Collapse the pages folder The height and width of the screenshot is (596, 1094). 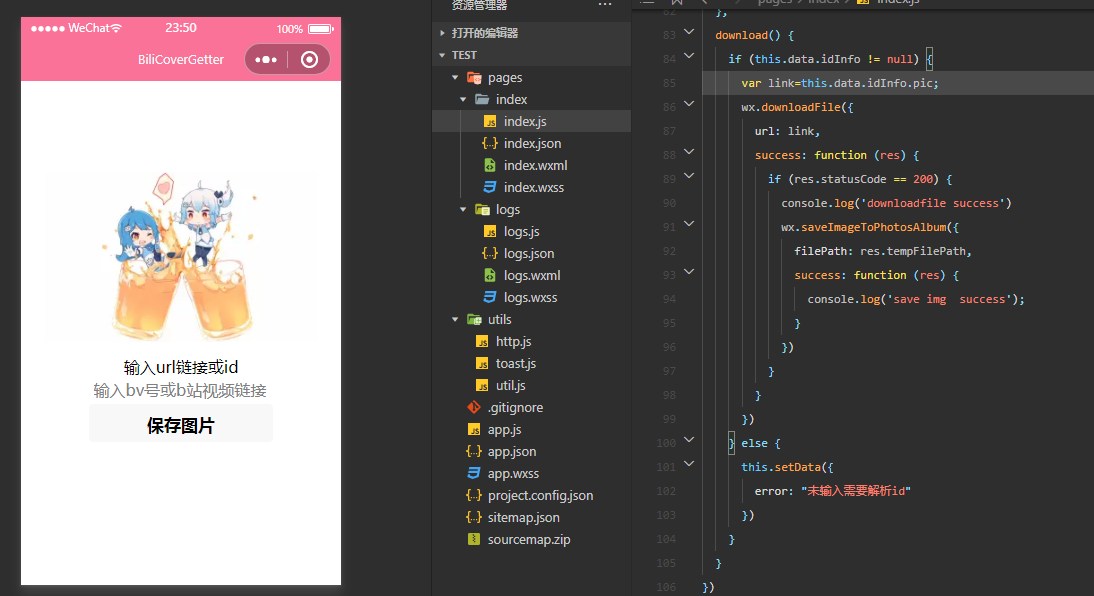pos(456,77)
